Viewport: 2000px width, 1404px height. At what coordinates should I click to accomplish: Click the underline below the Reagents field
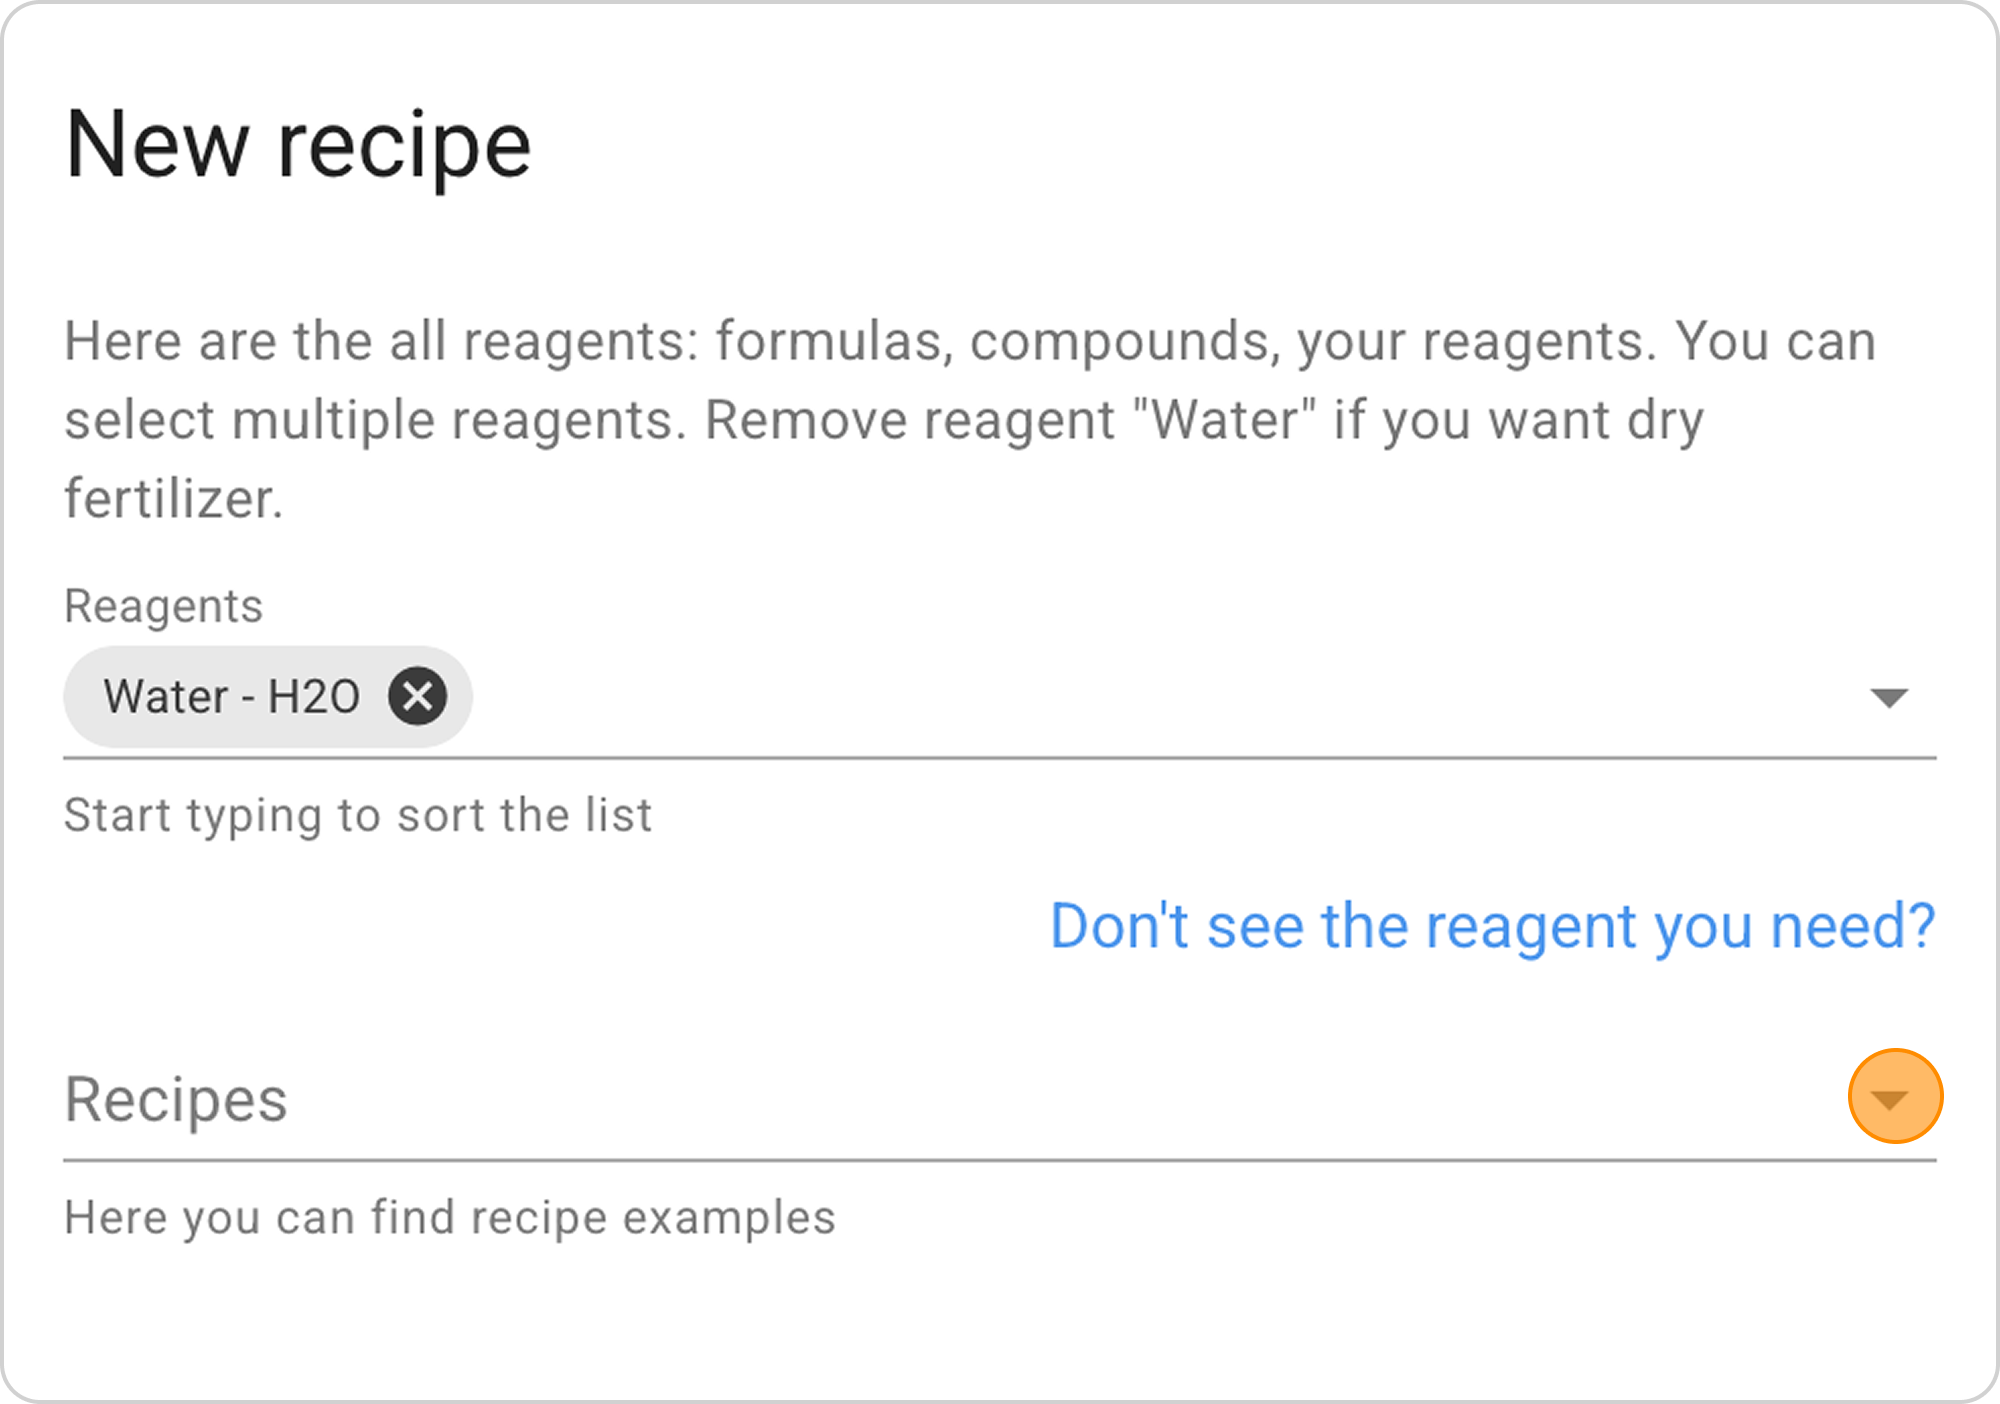[x=1000, y=758]
